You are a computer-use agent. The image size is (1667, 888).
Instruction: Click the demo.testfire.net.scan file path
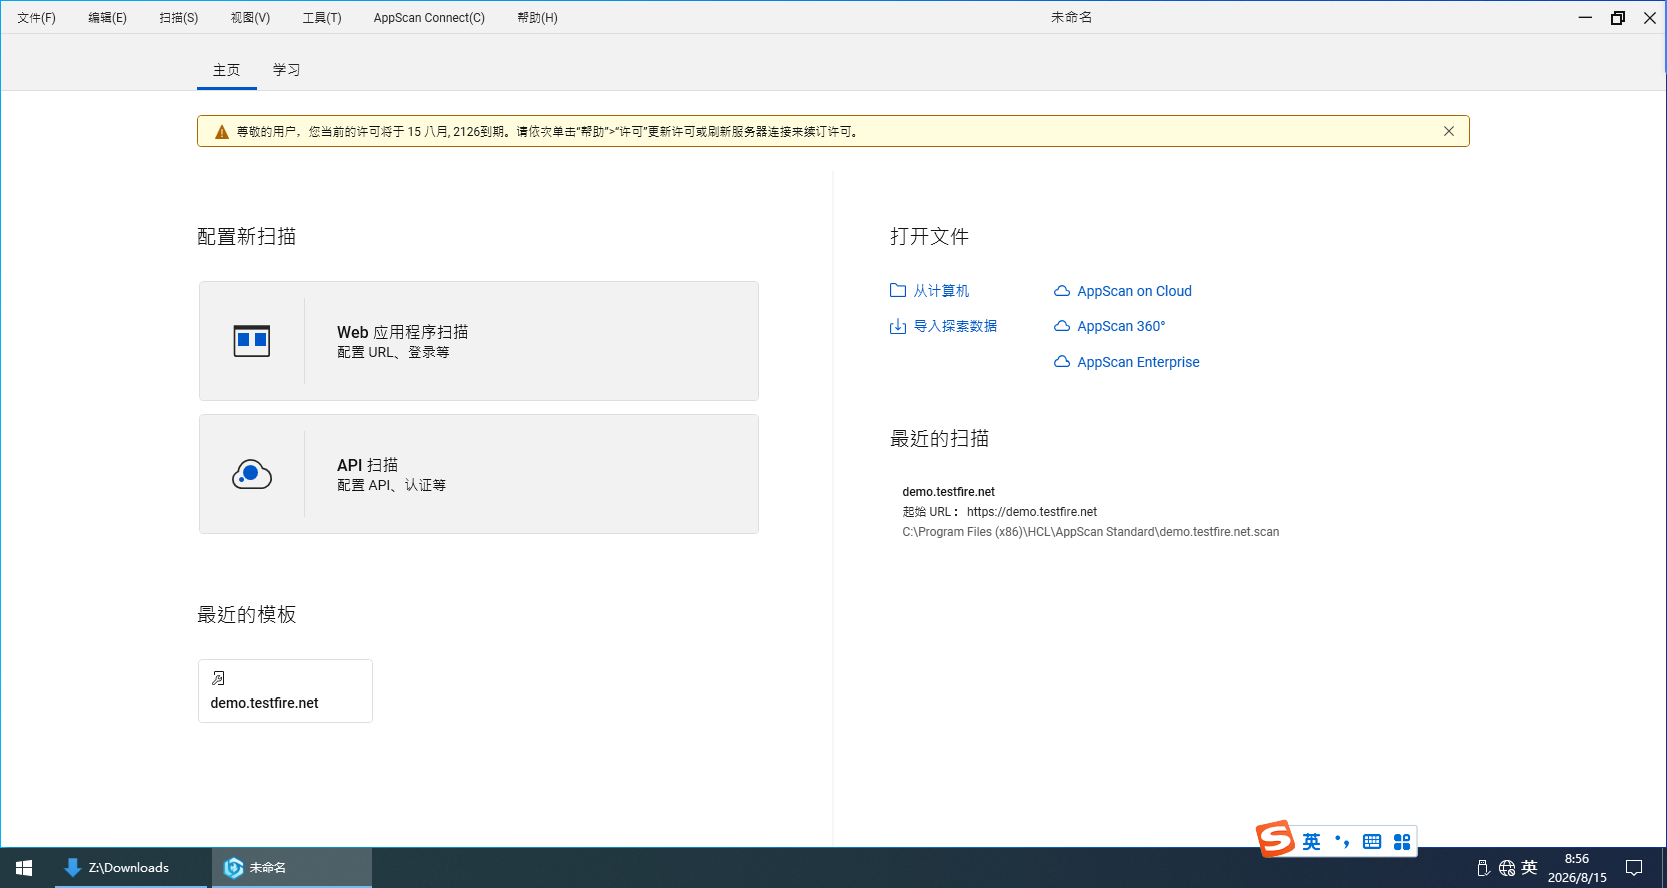pyautogui.click(x=1091, y=532)
